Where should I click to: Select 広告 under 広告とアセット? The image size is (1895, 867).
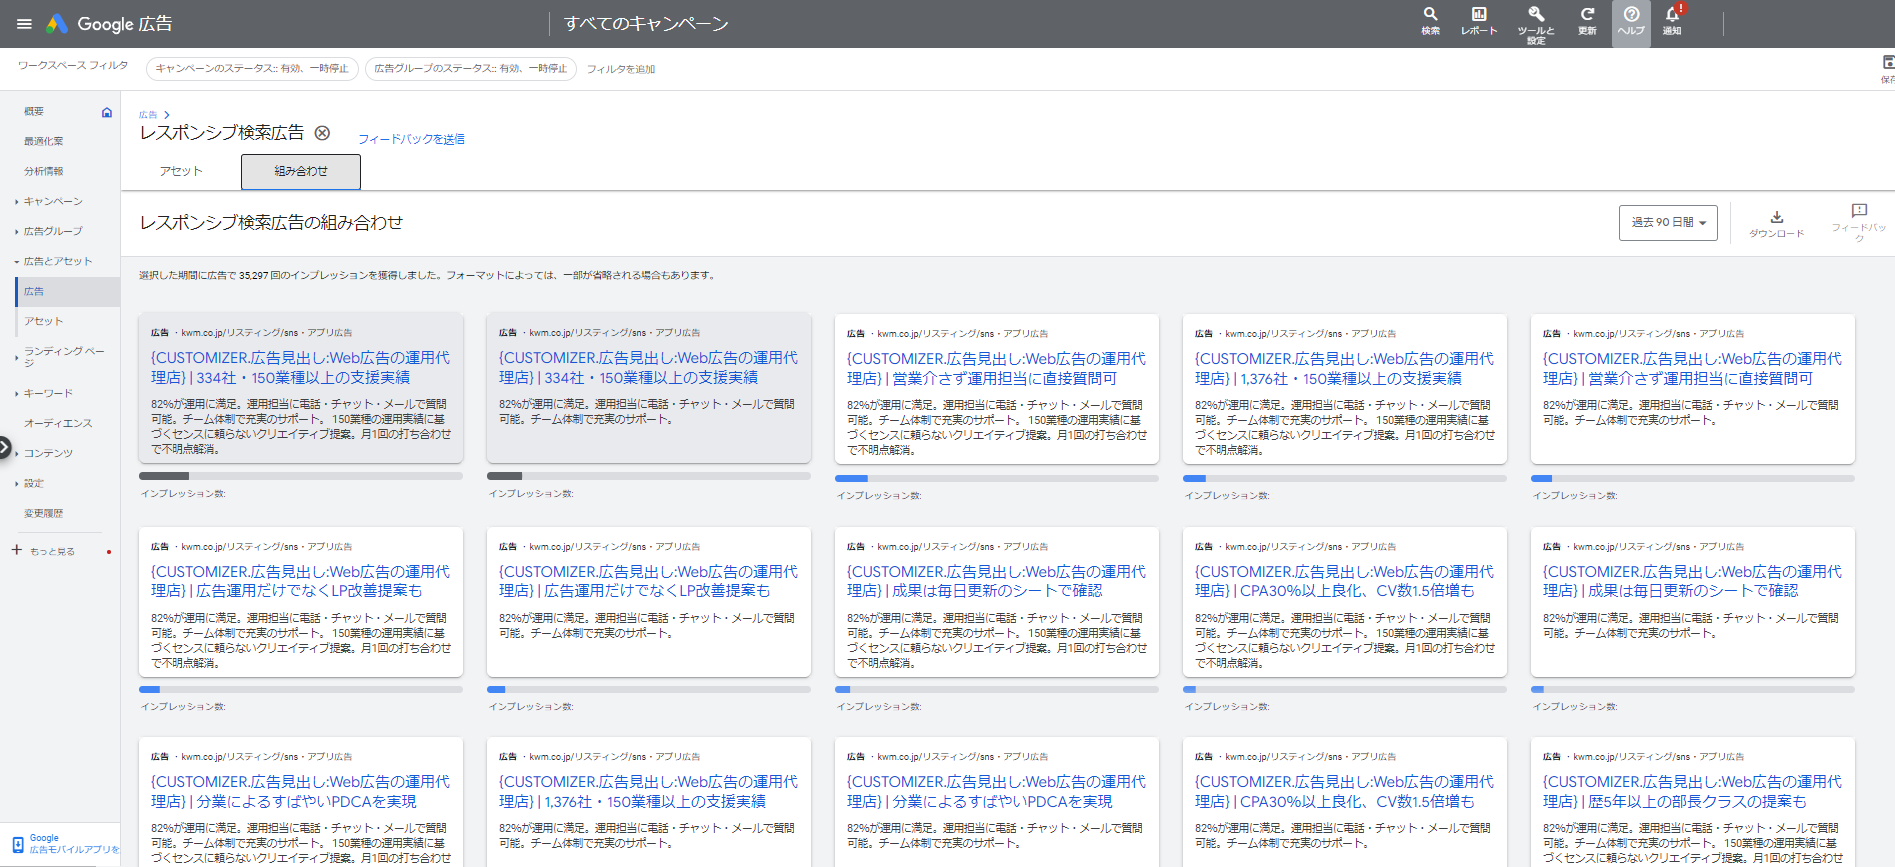67,291
